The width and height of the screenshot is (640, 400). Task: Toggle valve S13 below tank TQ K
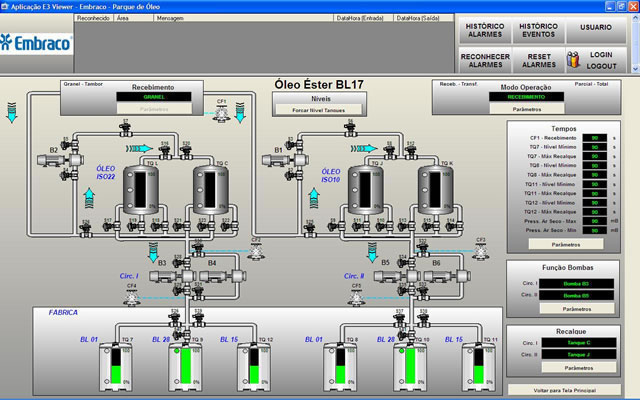coord(406,225)
